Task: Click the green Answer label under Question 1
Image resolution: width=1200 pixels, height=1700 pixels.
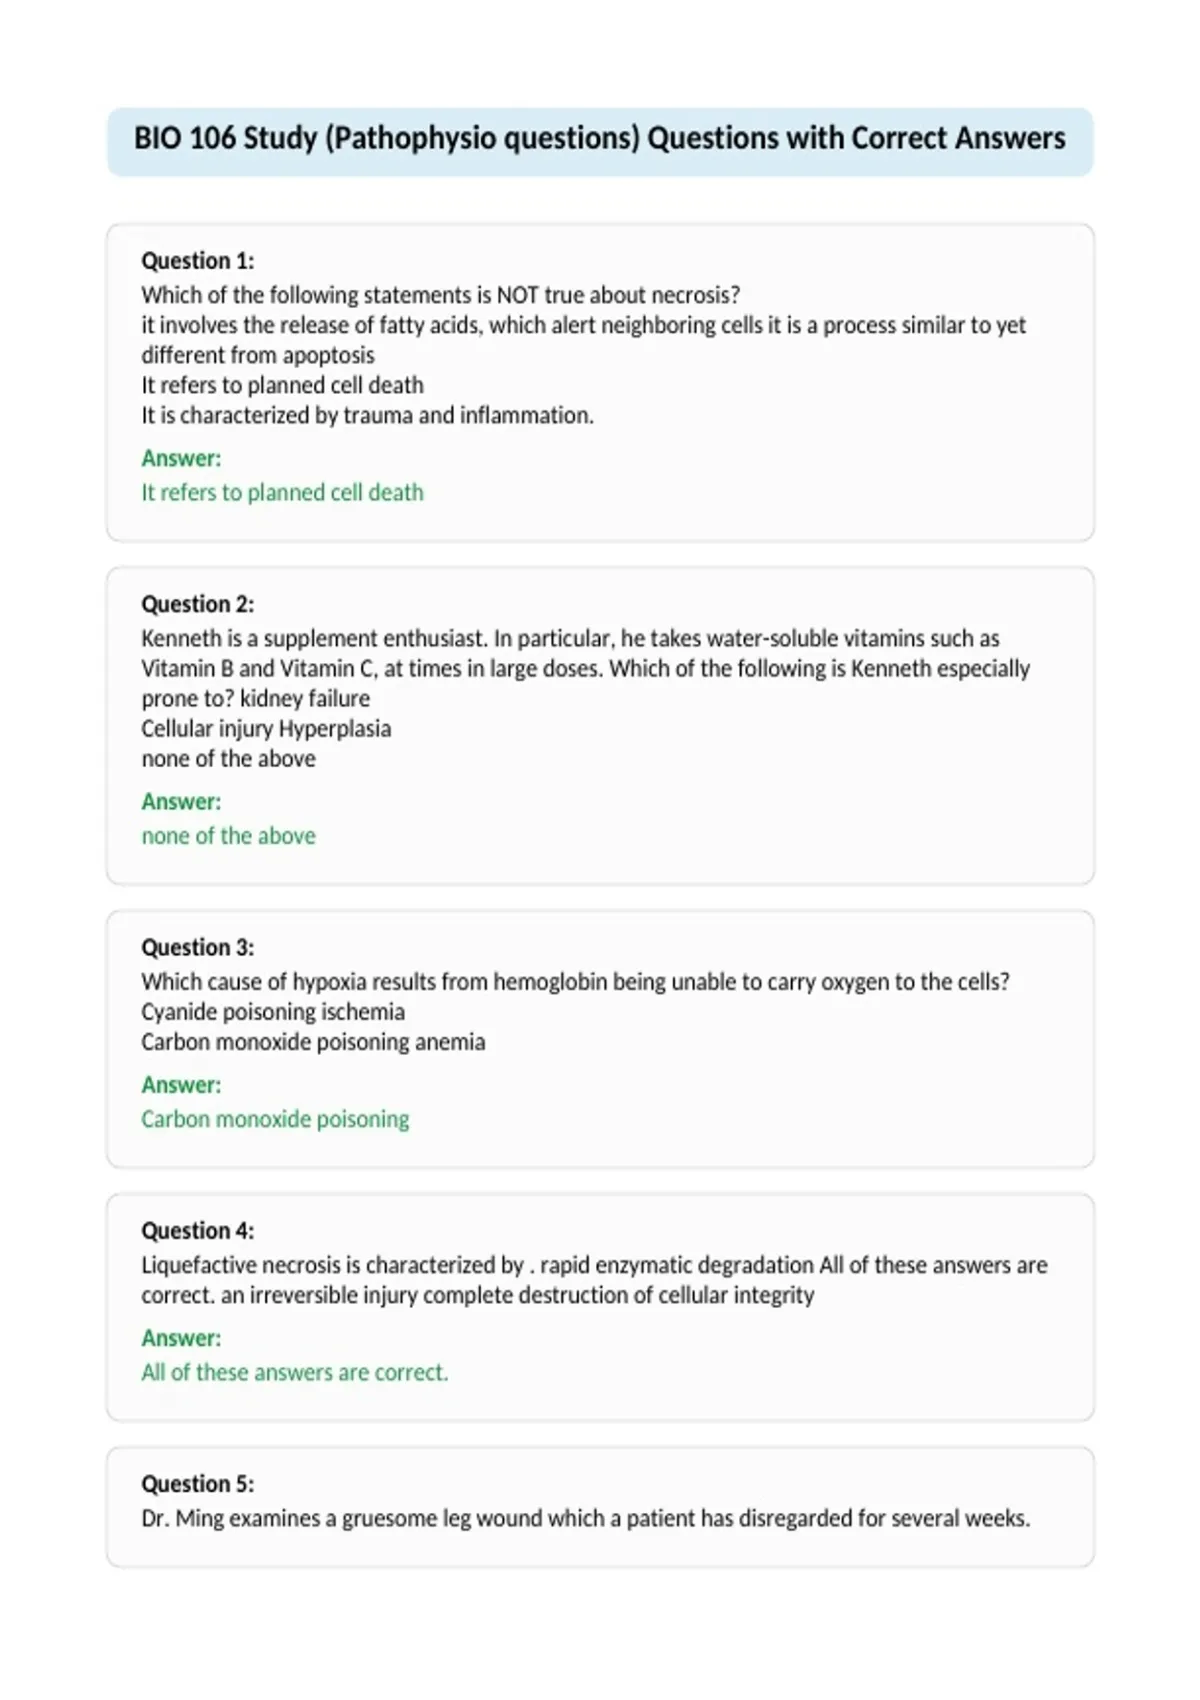Action: [181, 459]
